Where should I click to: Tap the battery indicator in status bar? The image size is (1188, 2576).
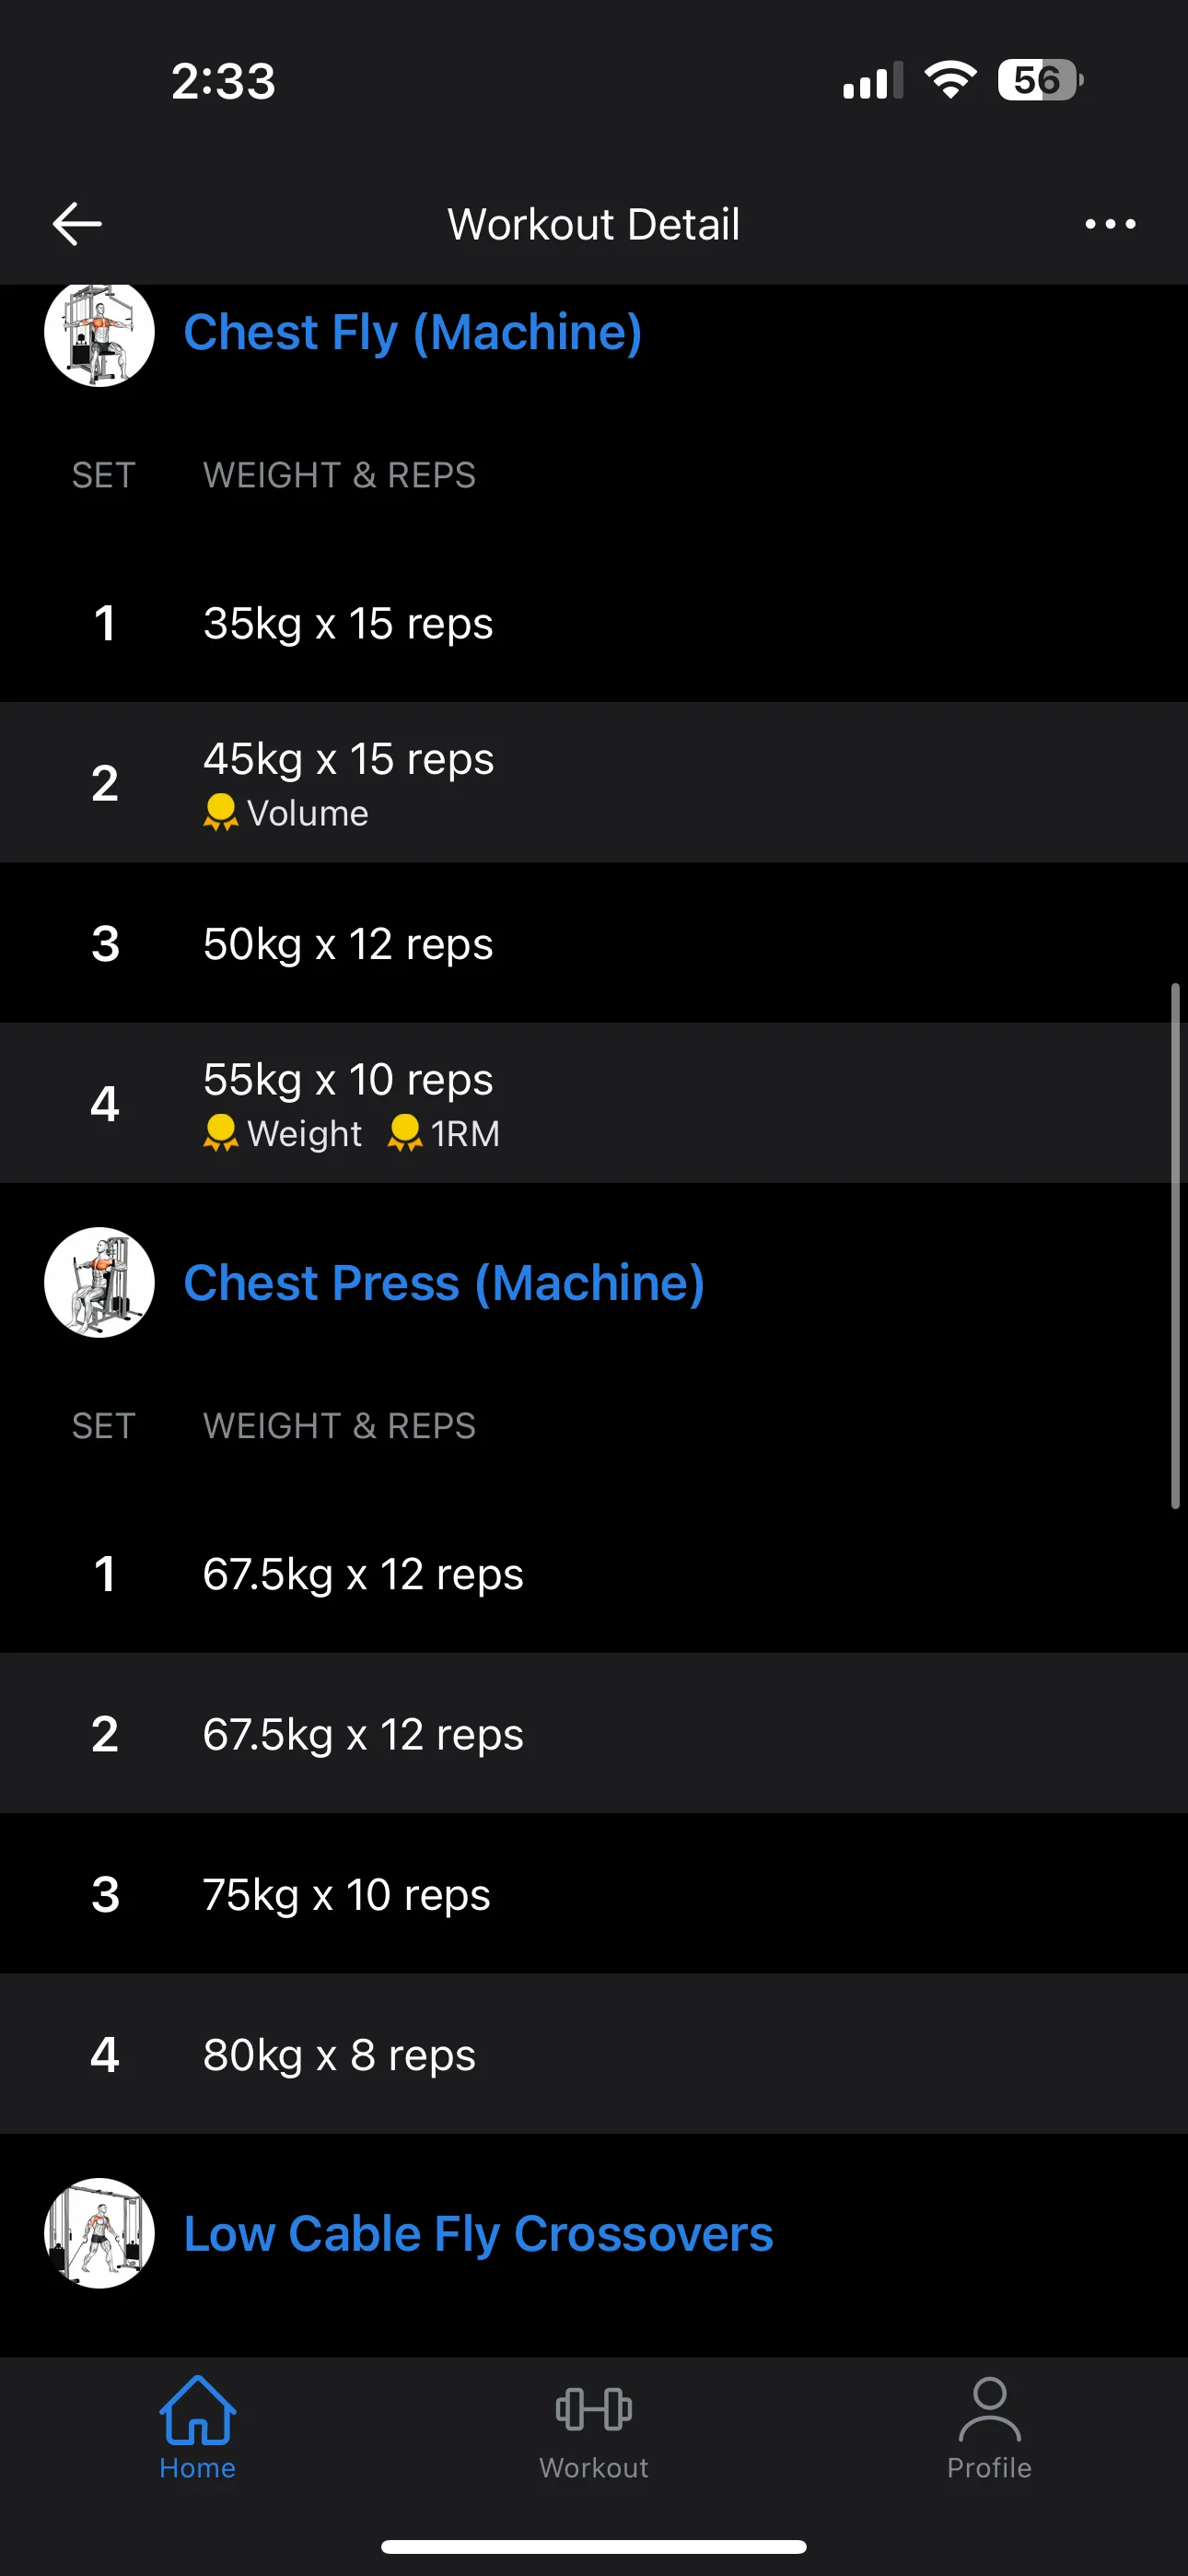(1039, 80)
